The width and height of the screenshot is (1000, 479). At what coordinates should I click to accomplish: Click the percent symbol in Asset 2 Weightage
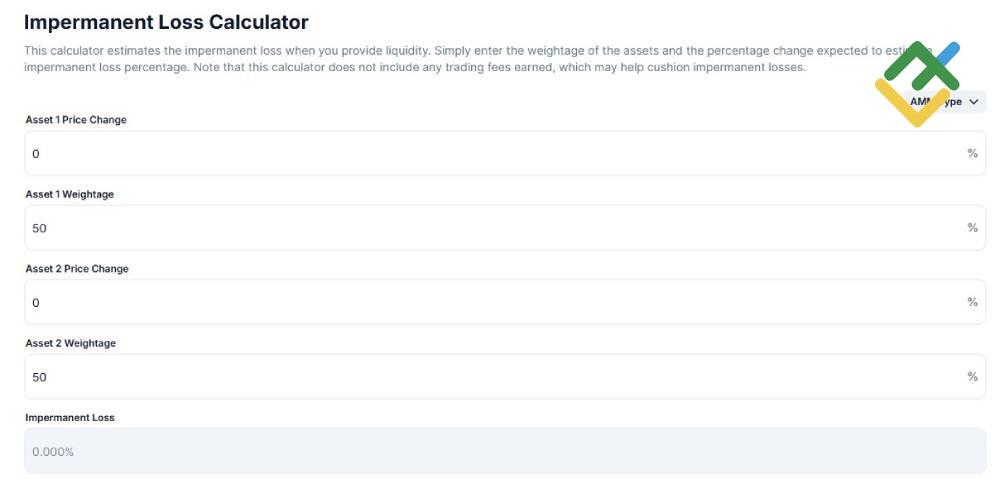coord(972,377)
